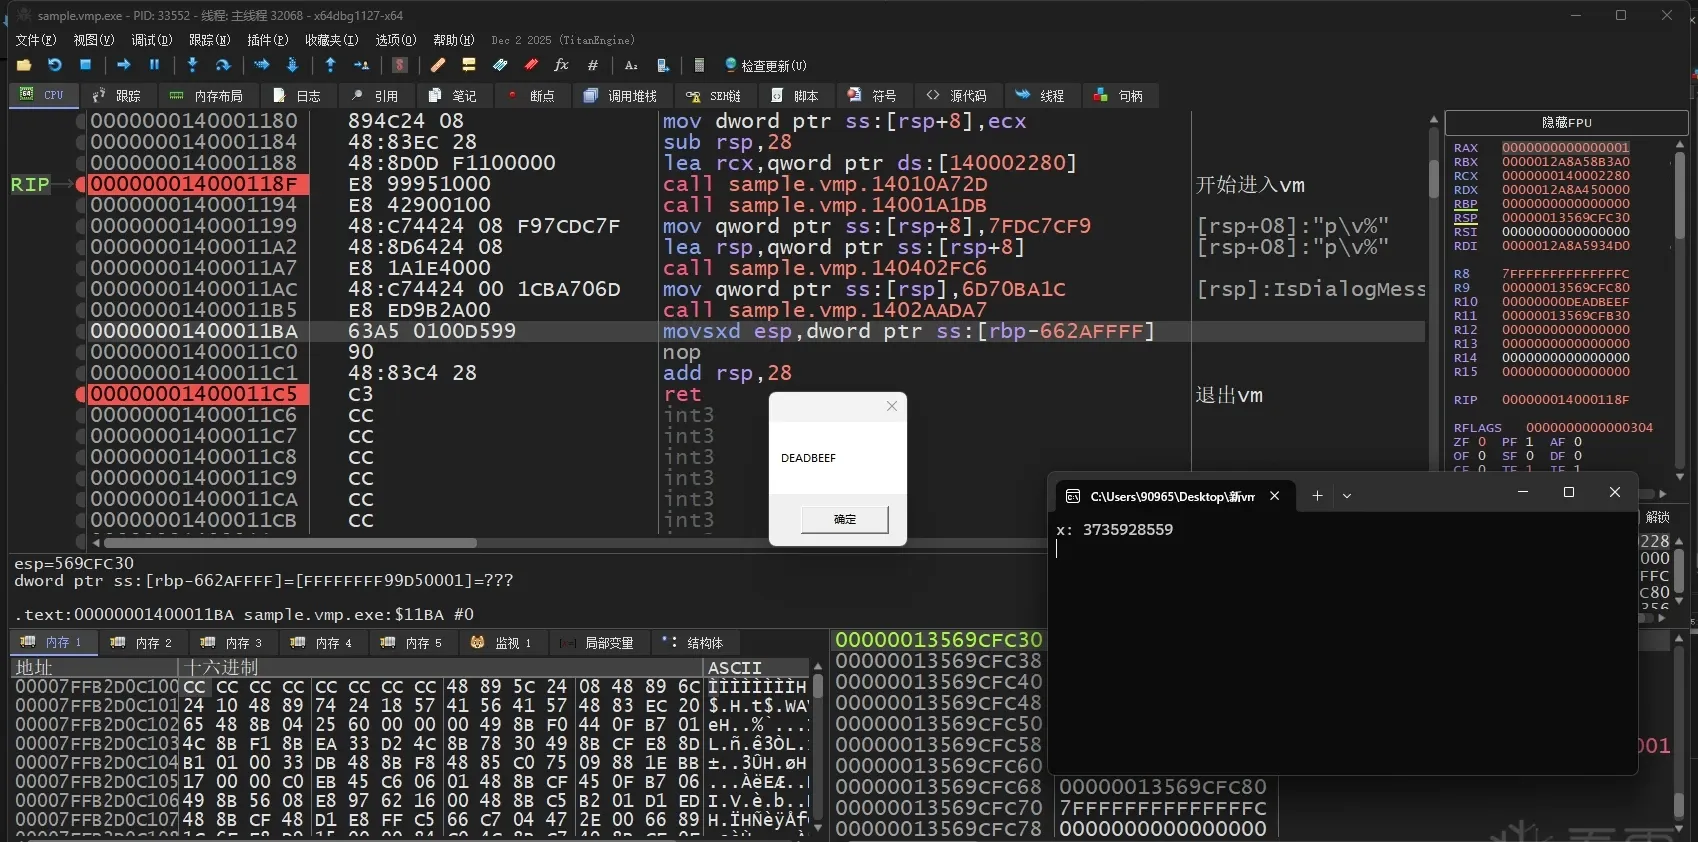
Task: Open terminal tab dropdown chevron
Action: pos(1347,496)
